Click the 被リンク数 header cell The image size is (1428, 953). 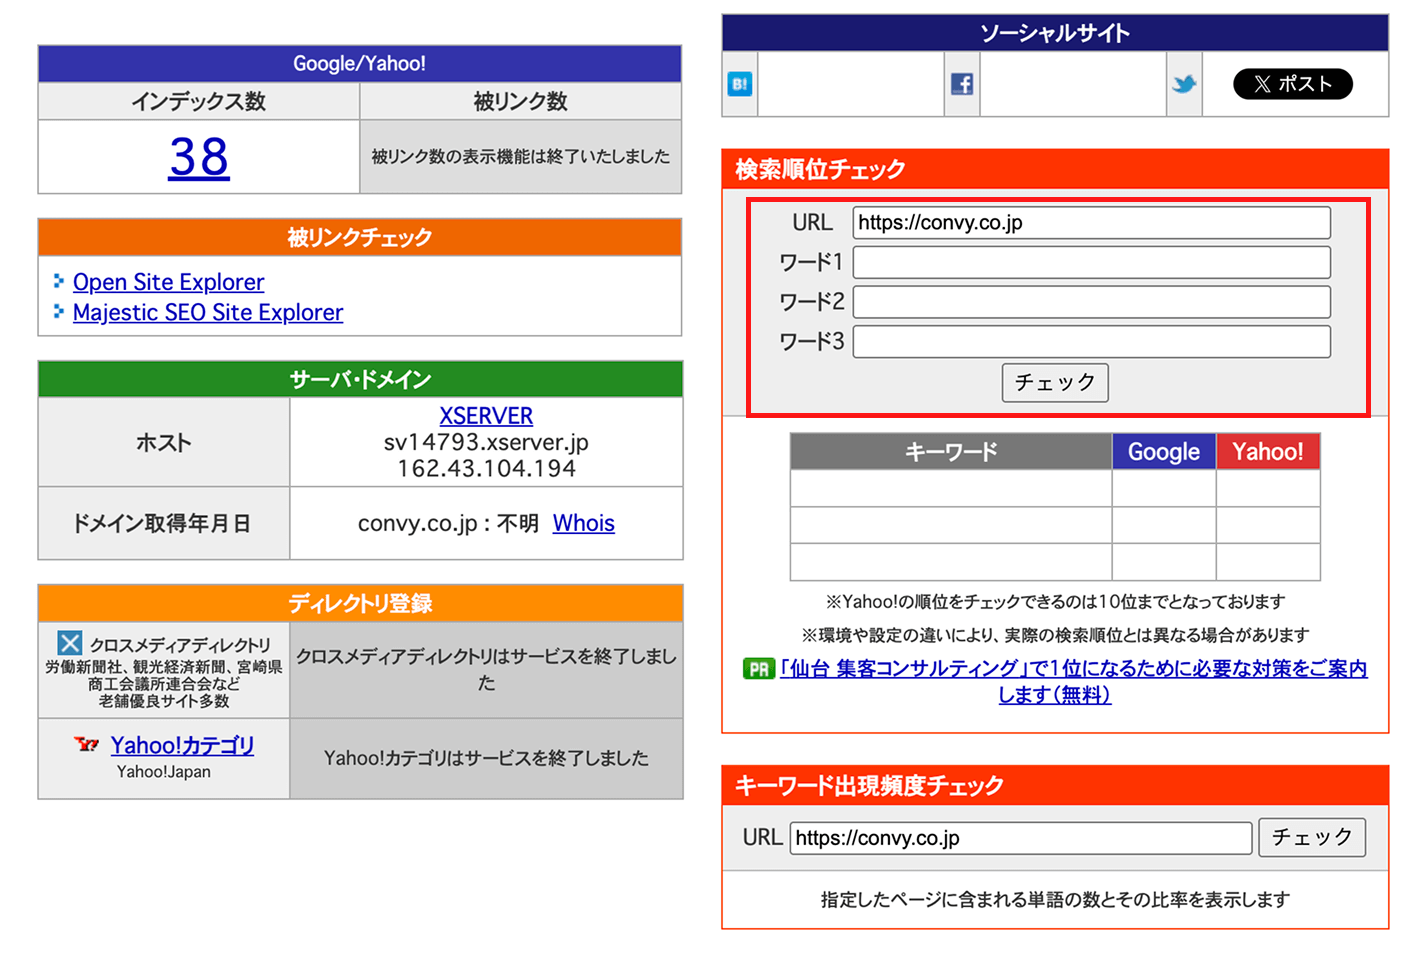[x=520, y=101]
